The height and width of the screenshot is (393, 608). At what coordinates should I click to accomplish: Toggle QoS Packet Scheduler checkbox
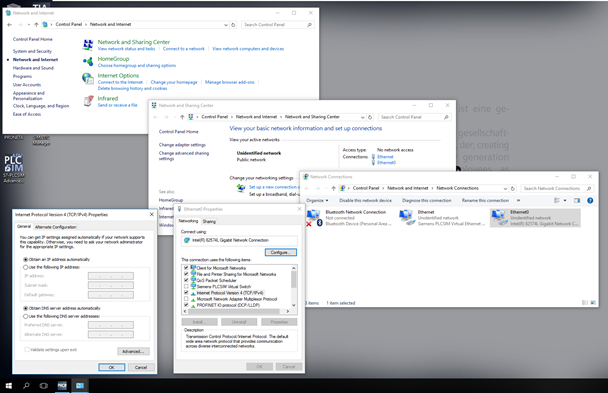click(x=186, y=280)
